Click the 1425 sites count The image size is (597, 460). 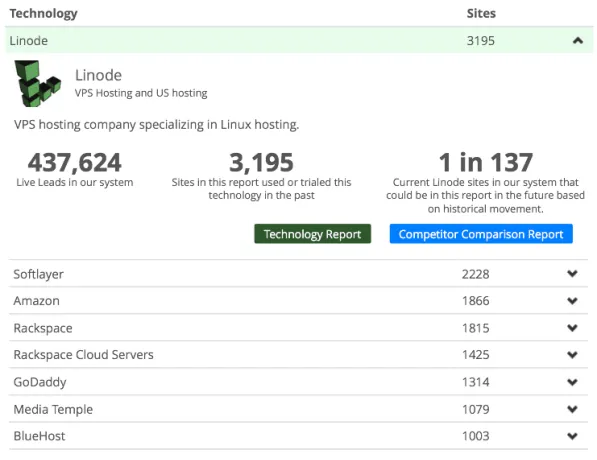(x=476, y=355)
